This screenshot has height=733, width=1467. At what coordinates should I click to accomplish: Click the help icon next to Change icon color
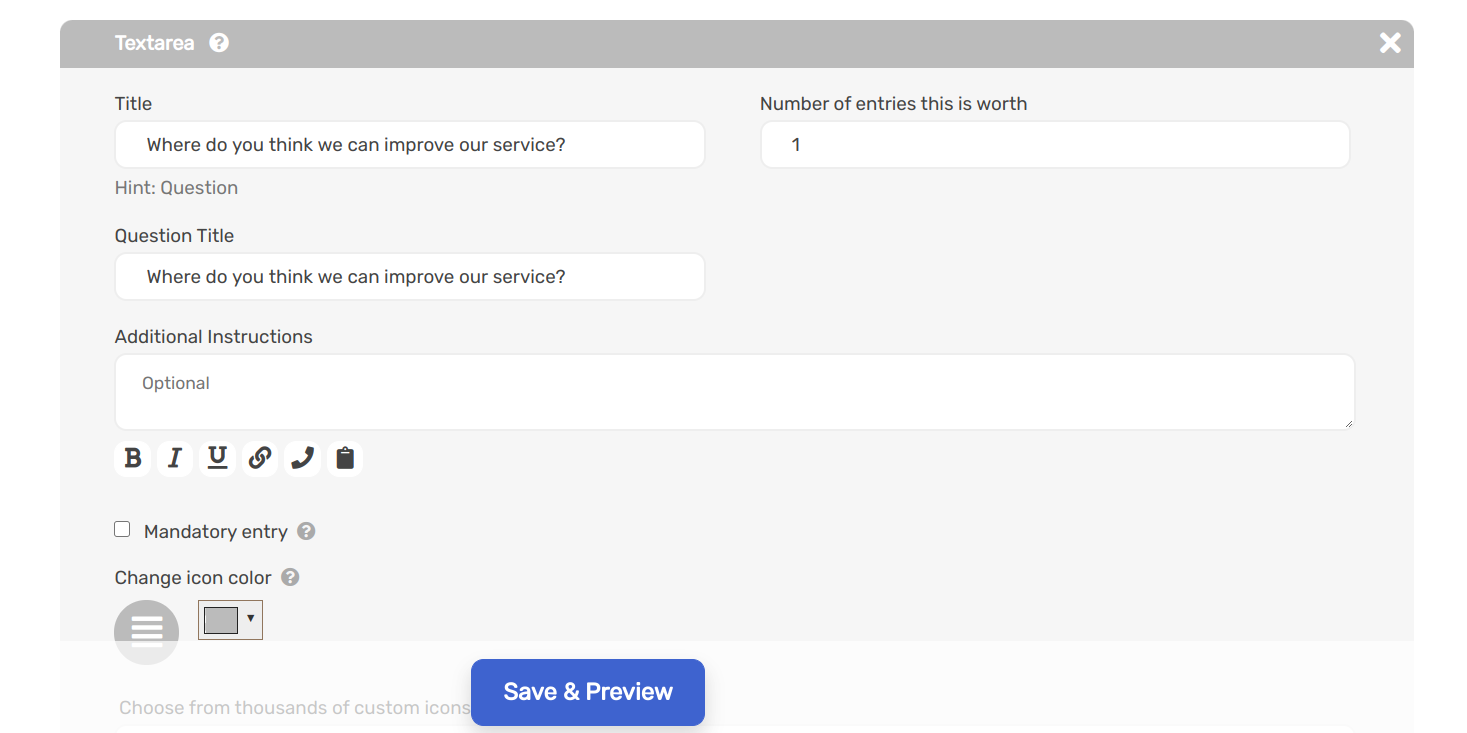(x=290, y=577)
